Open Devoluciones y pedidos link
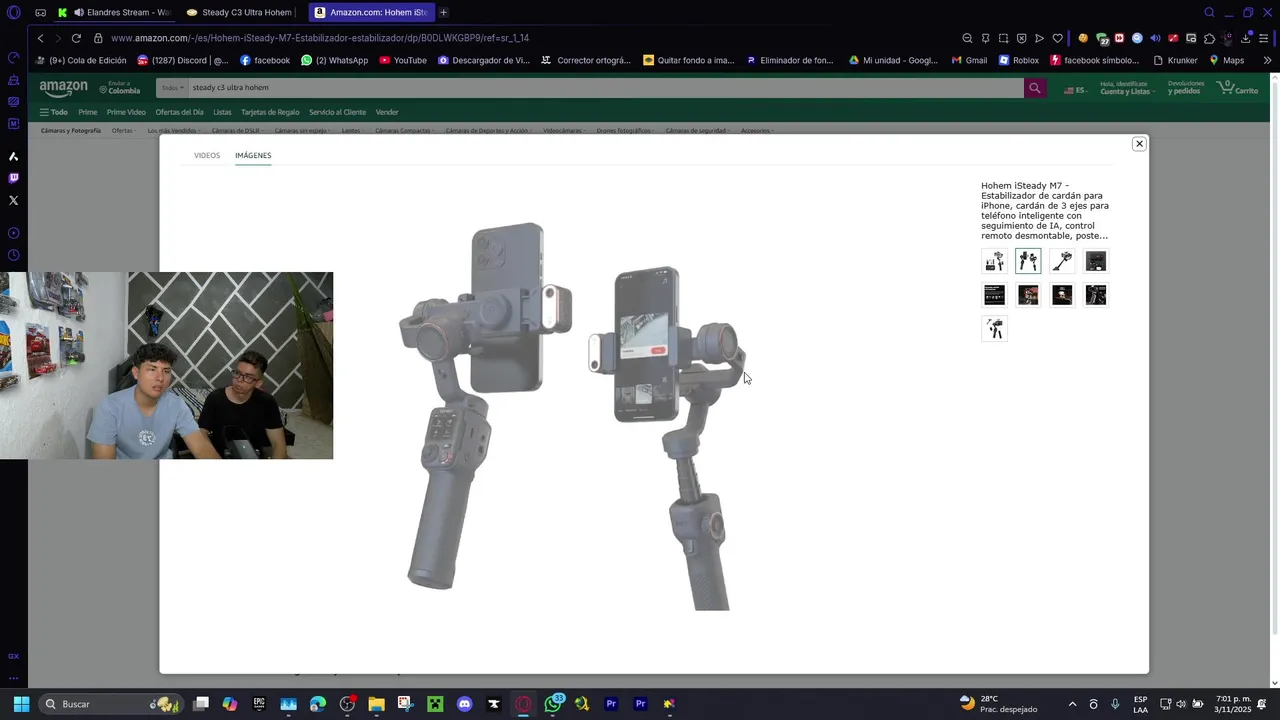 [1186, 88]
